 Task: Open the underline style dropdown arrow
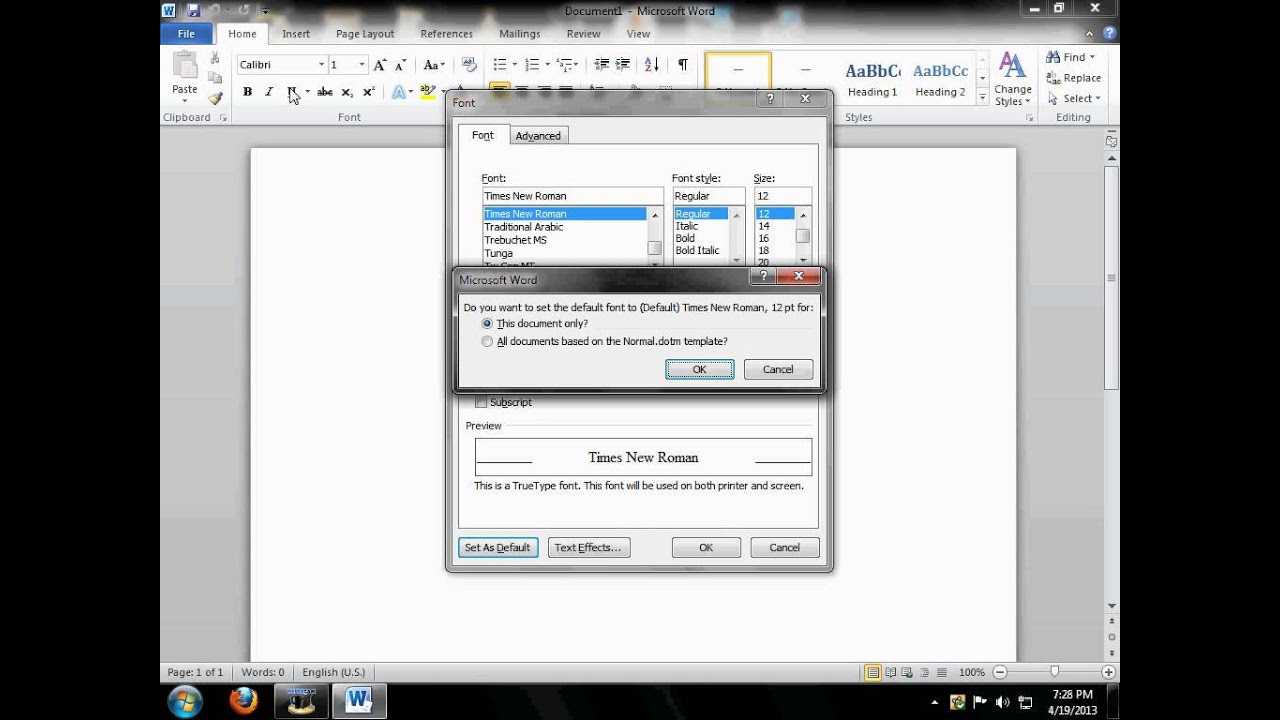click(x=307, y=92)
